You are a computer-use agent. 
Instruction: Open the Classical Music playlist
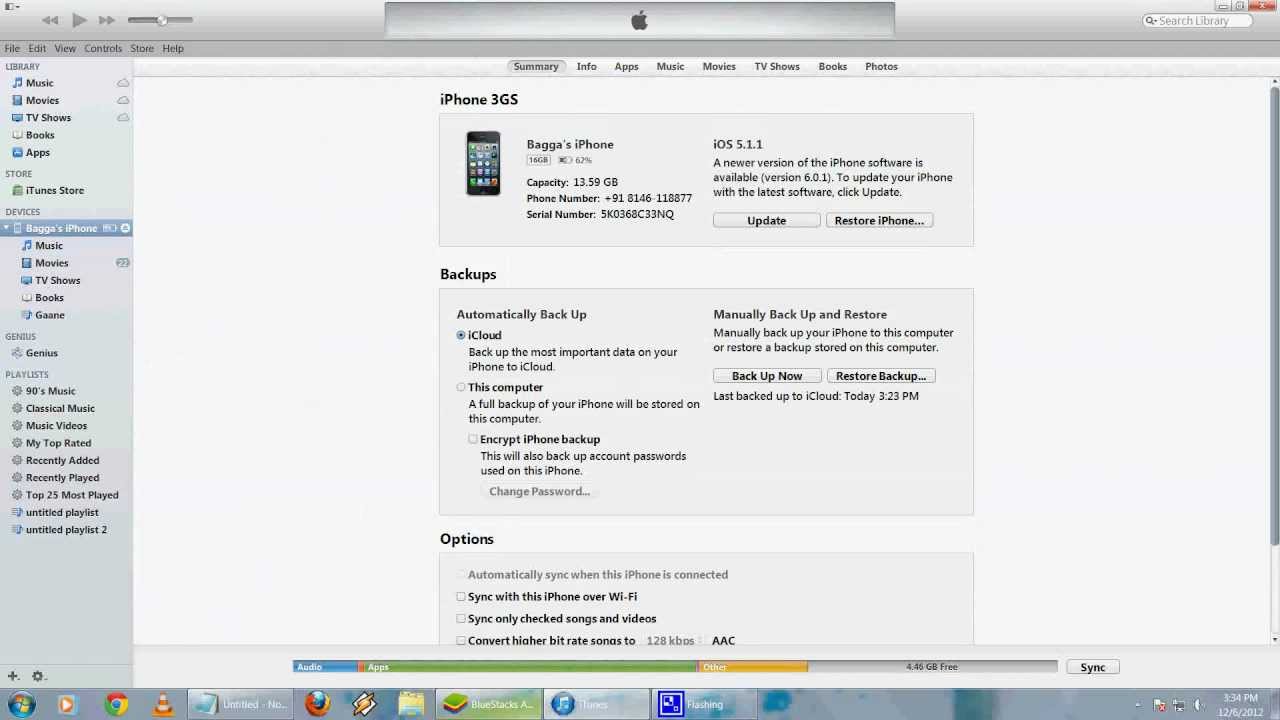(x=60, y=408)
